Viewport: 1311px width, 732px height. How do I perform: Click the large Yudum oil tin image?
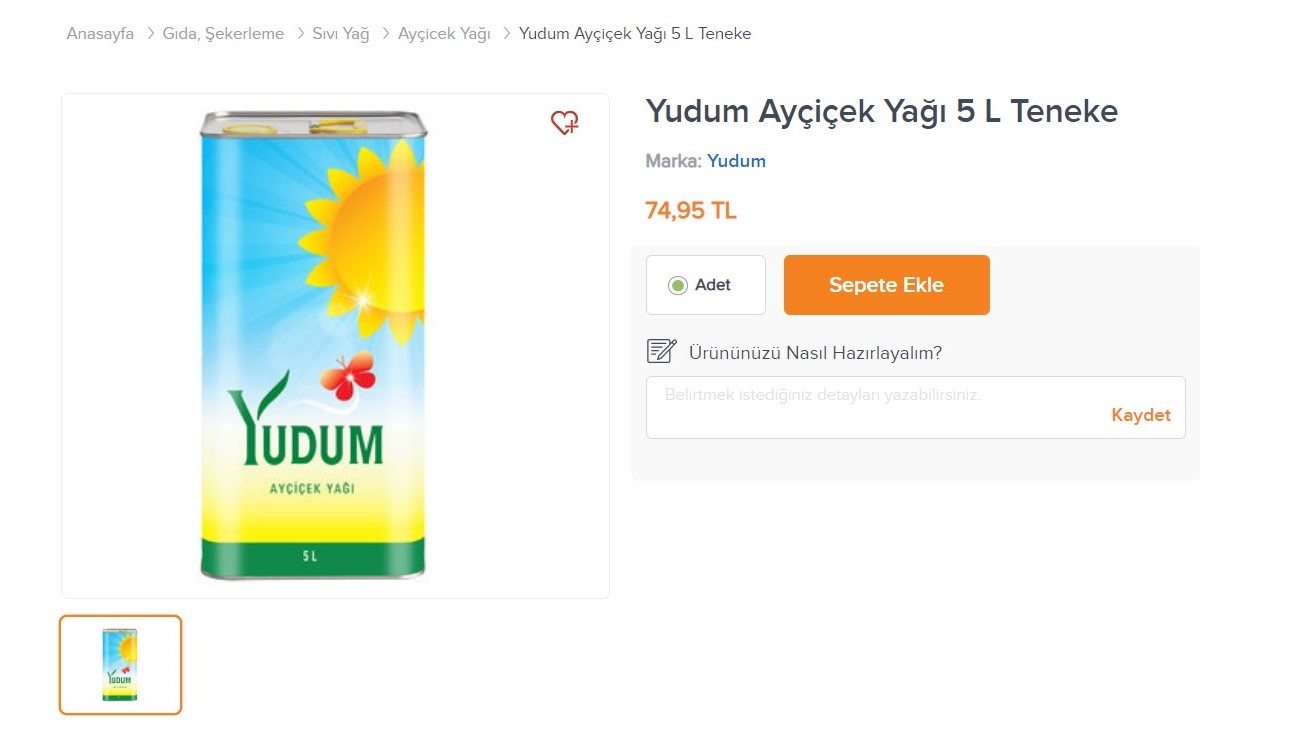(313, 346)
